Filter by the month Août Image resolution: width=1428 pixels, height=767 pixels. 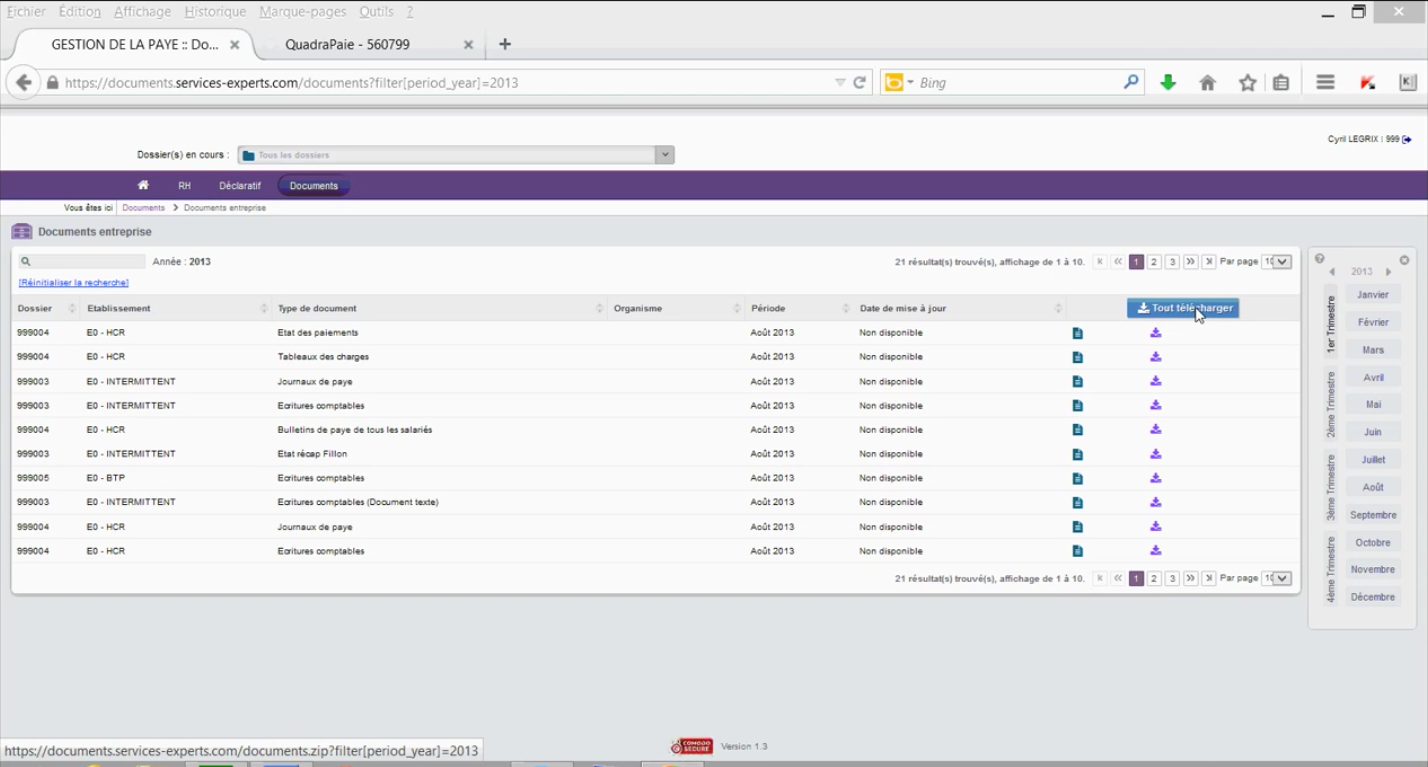tap(1373, 487)
